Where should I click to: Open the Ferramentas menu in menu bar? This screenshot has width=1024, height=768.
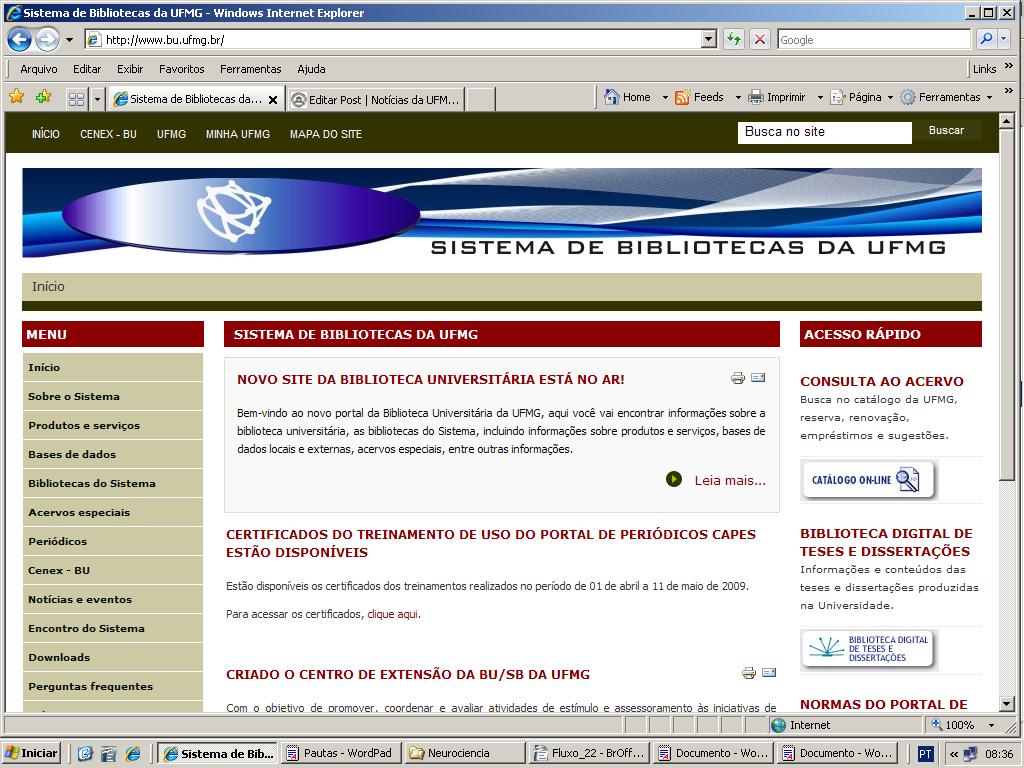pos(251,69)
